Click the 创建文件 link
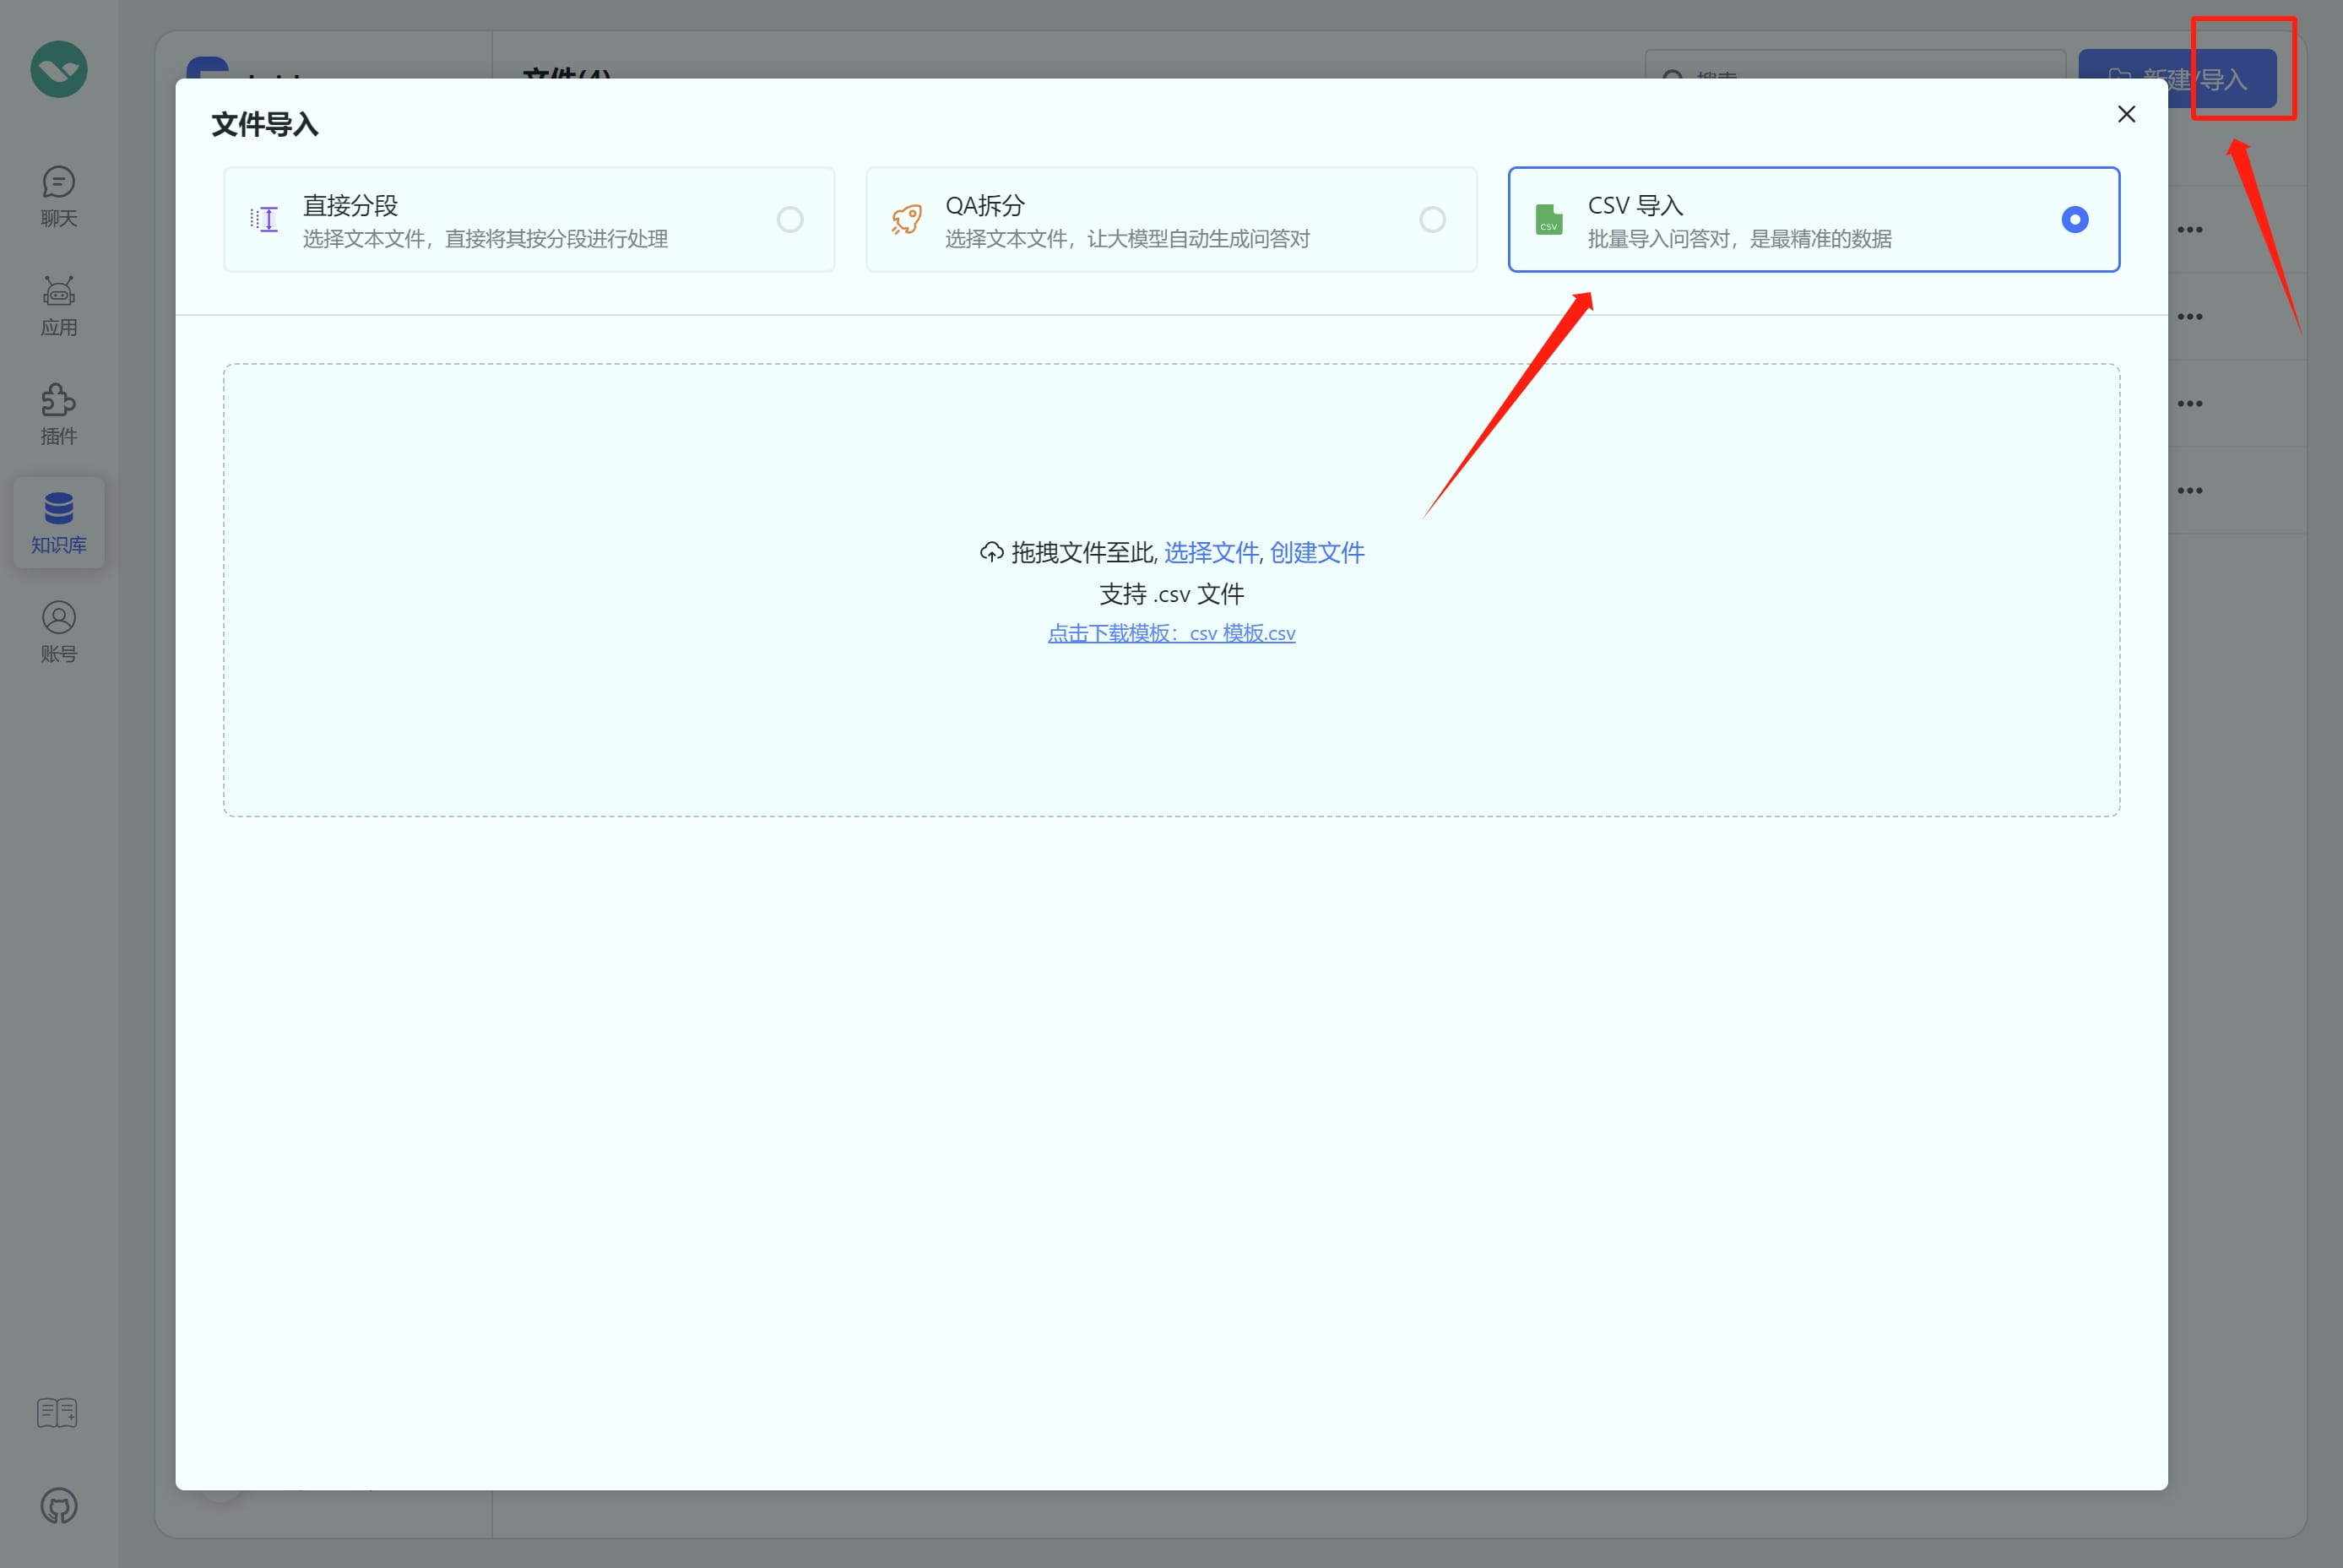Viewport: 2343px width, 1568px height. [x=1316, y=552]
